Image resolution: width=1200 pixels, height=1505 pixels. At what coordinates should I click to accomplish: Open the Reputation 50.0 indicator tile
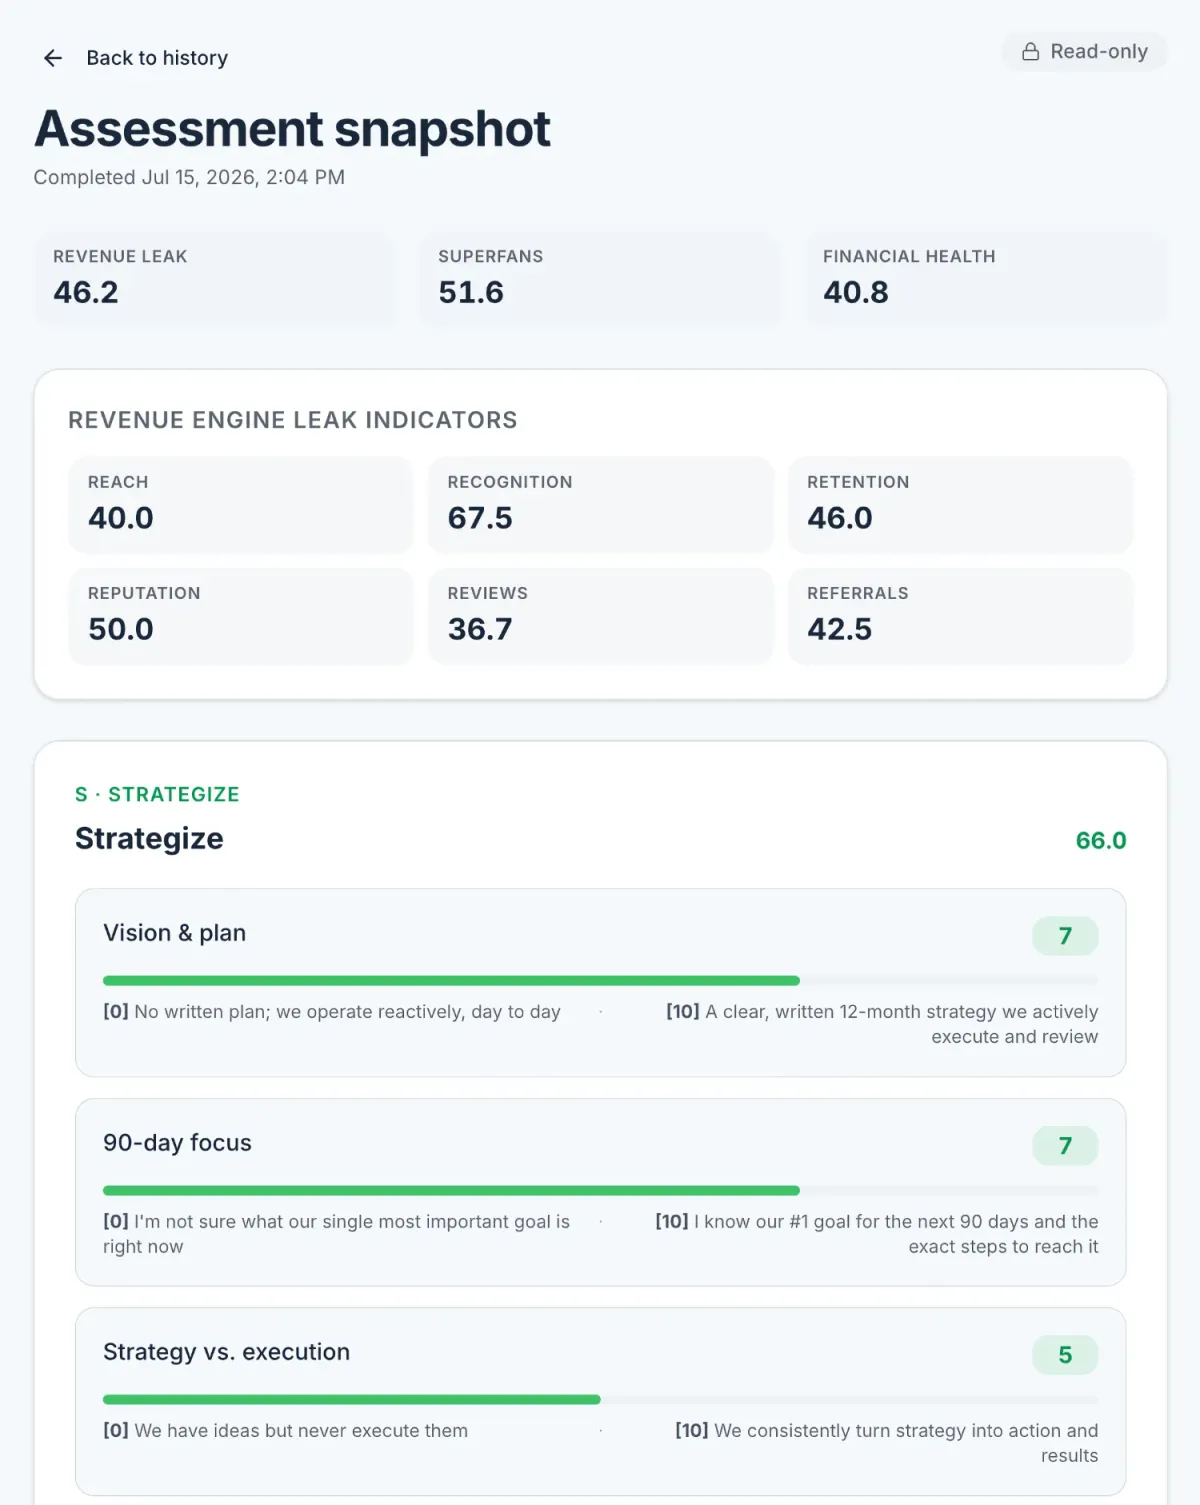241,616
